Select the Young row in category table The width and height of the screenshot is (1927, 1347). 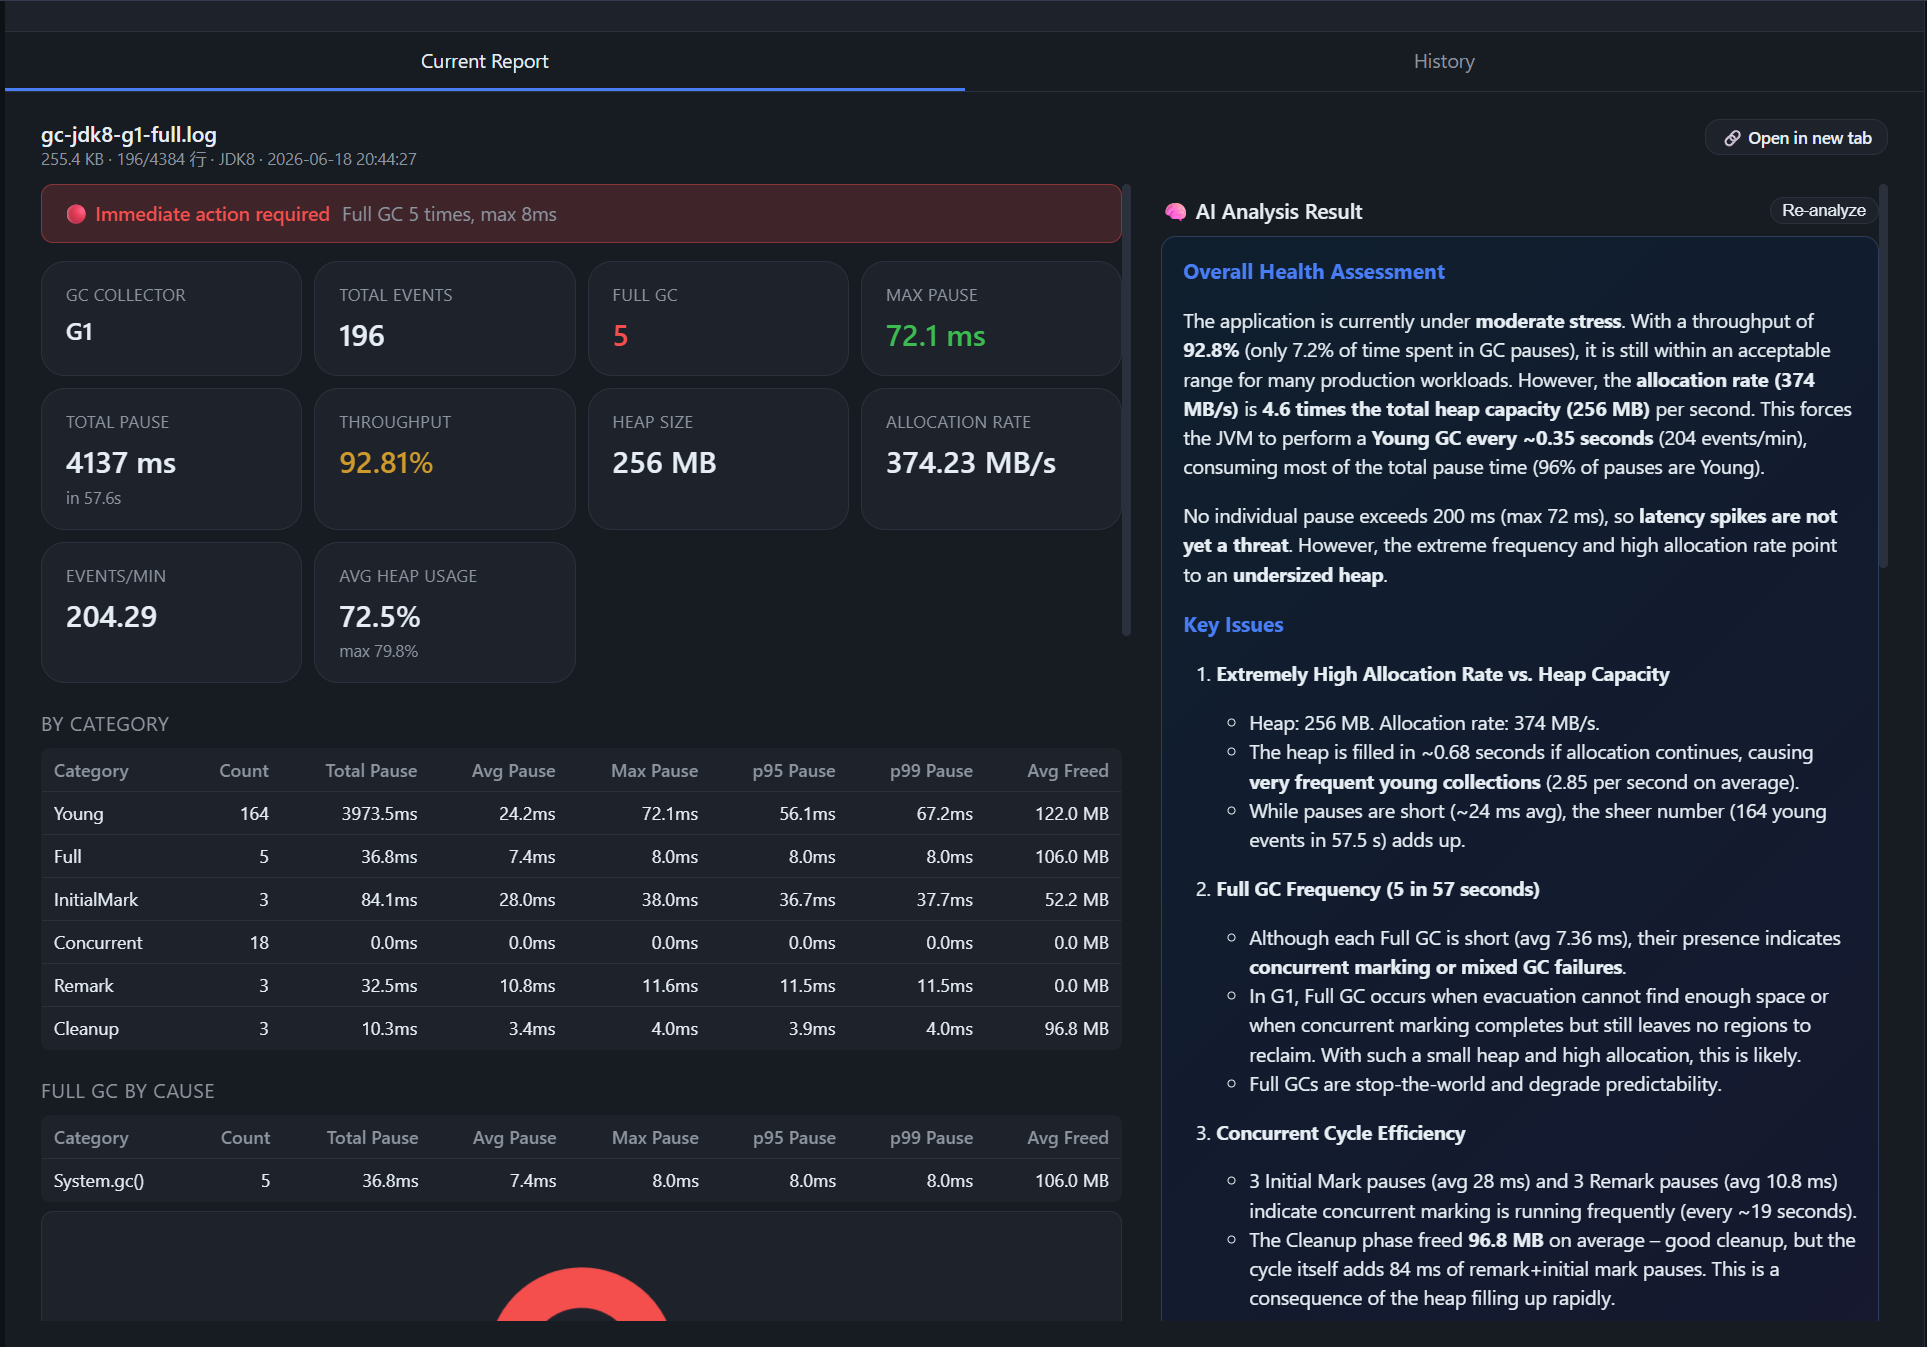(581, 814)
